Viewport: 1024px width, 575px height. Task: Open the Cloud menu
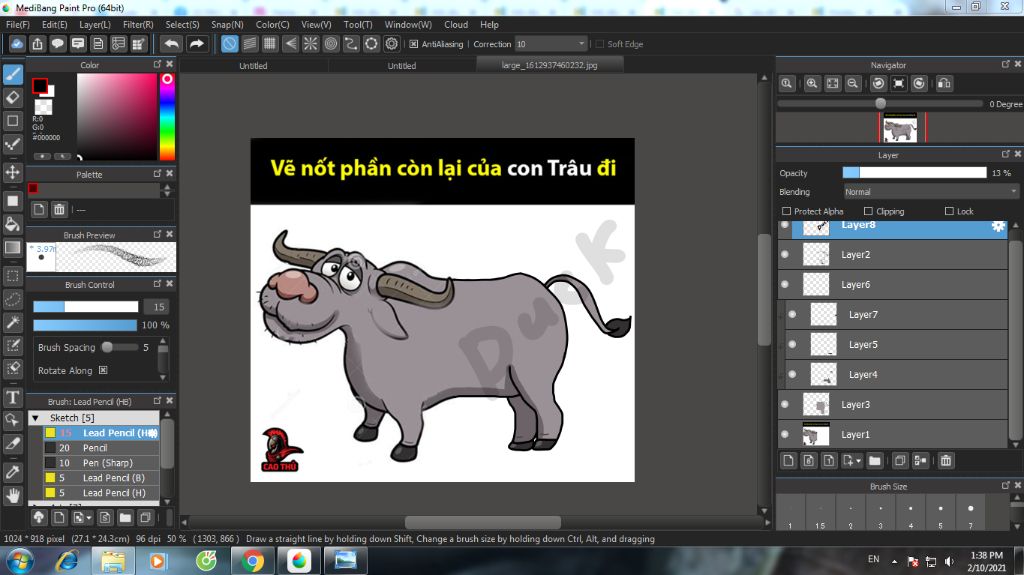pos(456,24)
